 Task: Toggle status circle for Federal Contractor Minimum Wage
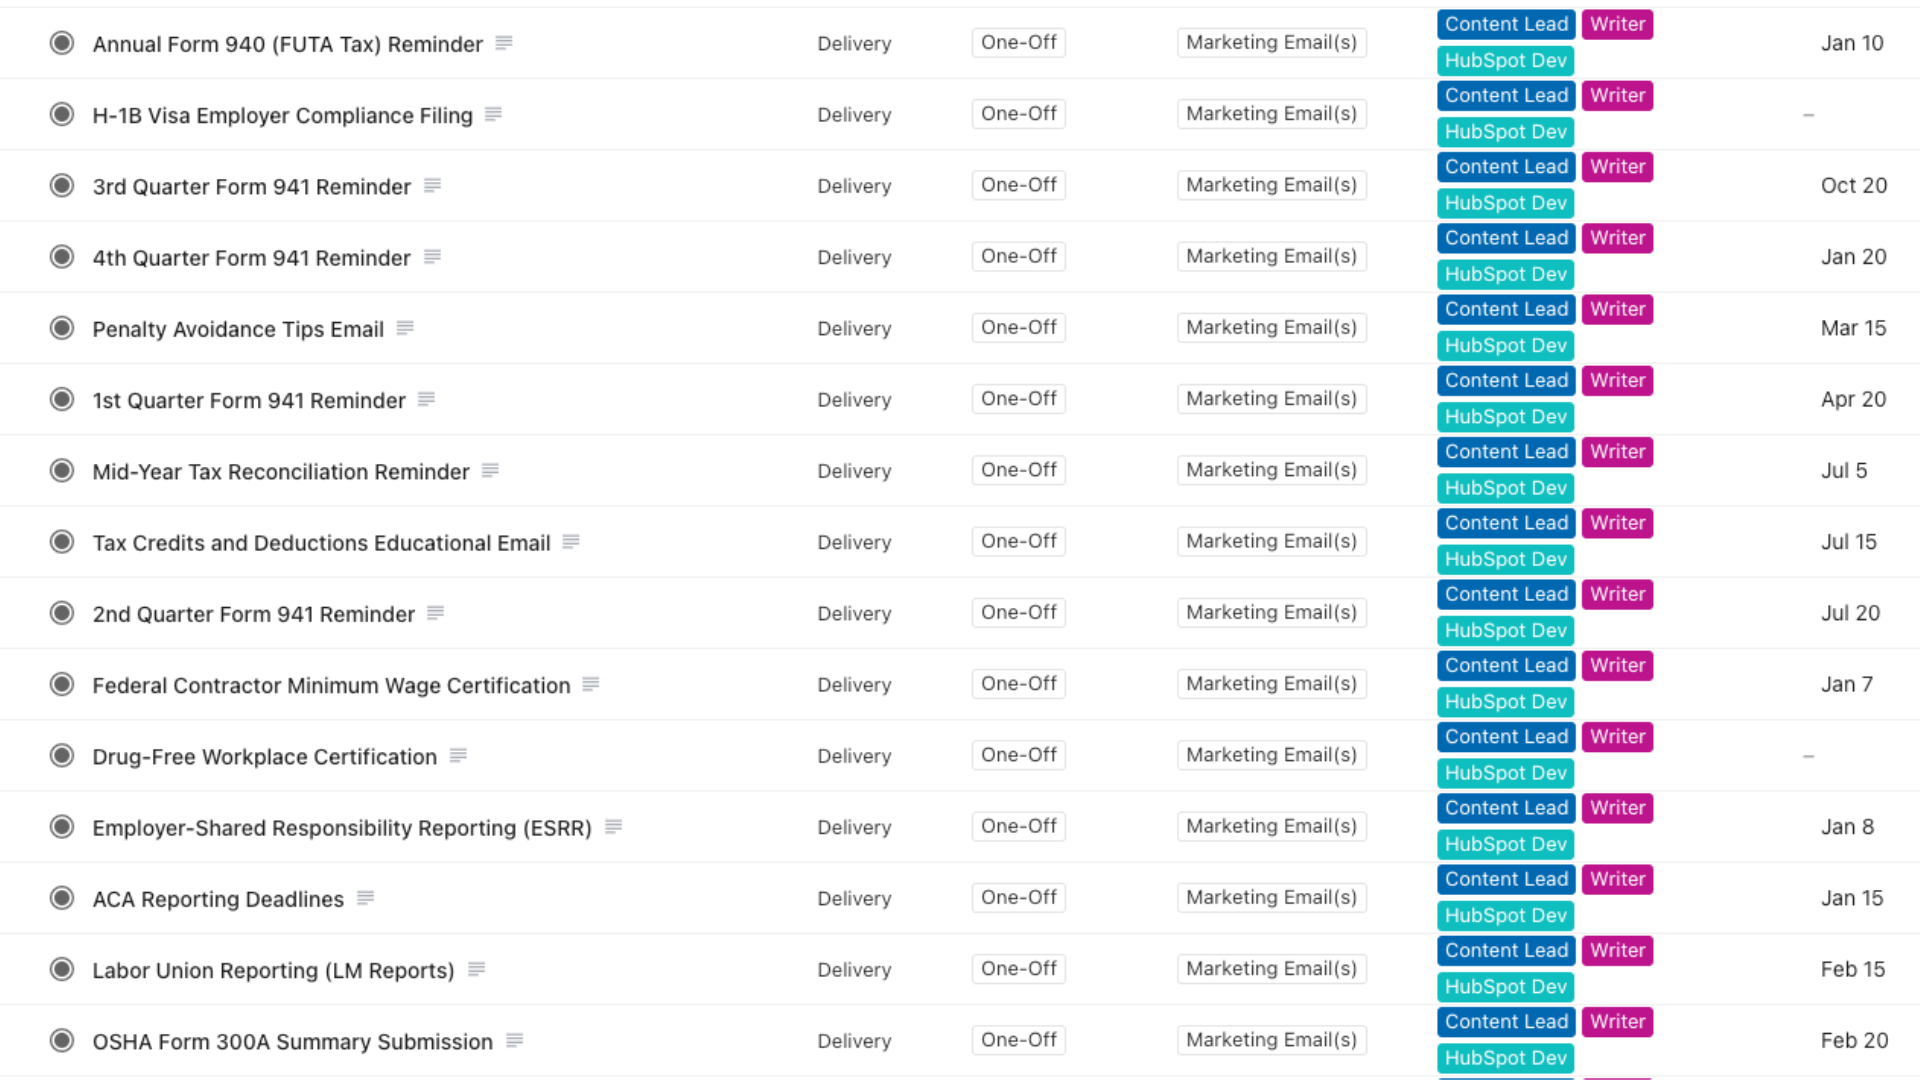coord(62,684)
